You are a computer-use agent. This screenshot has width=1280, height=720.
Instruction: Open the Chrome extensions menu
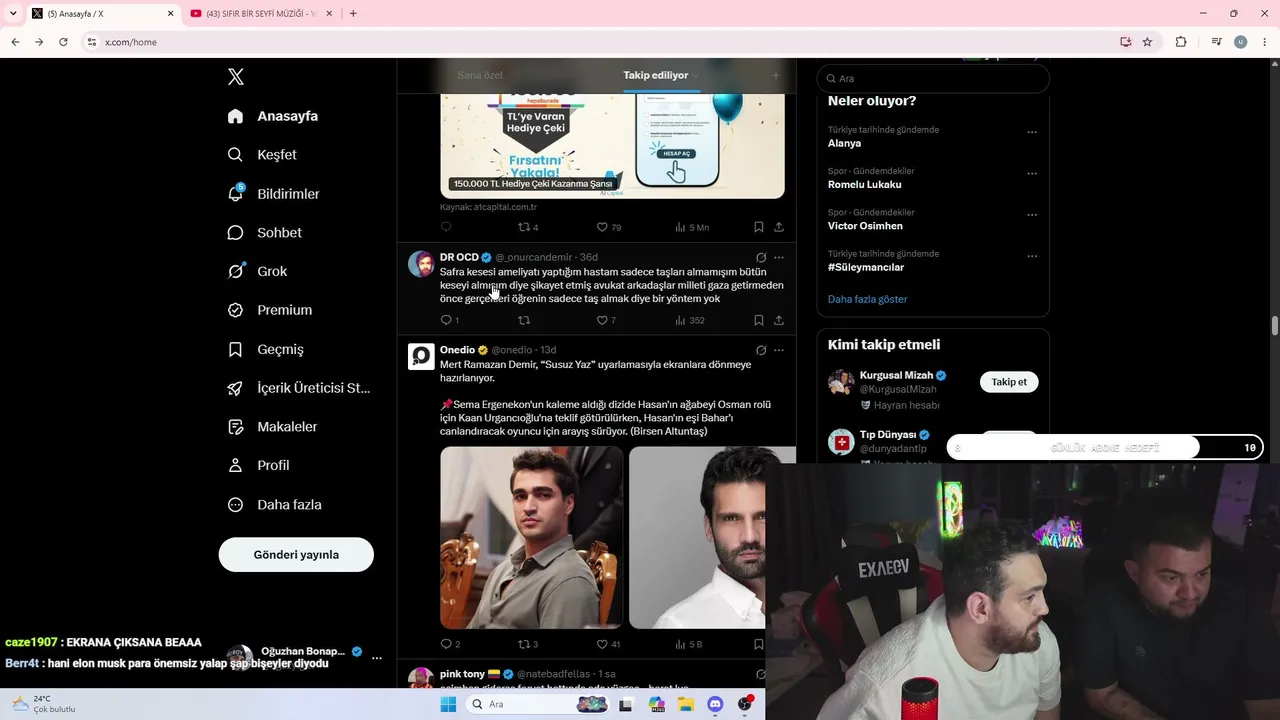click(1181, 42)
